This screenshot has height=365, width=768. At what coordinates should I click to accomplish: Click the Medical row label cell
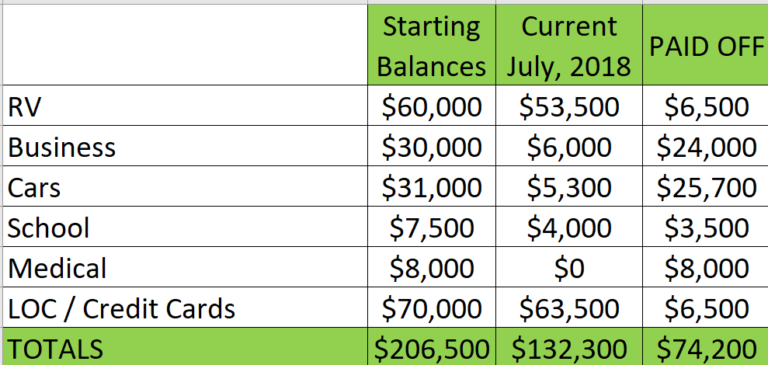(x=185, y=267)
